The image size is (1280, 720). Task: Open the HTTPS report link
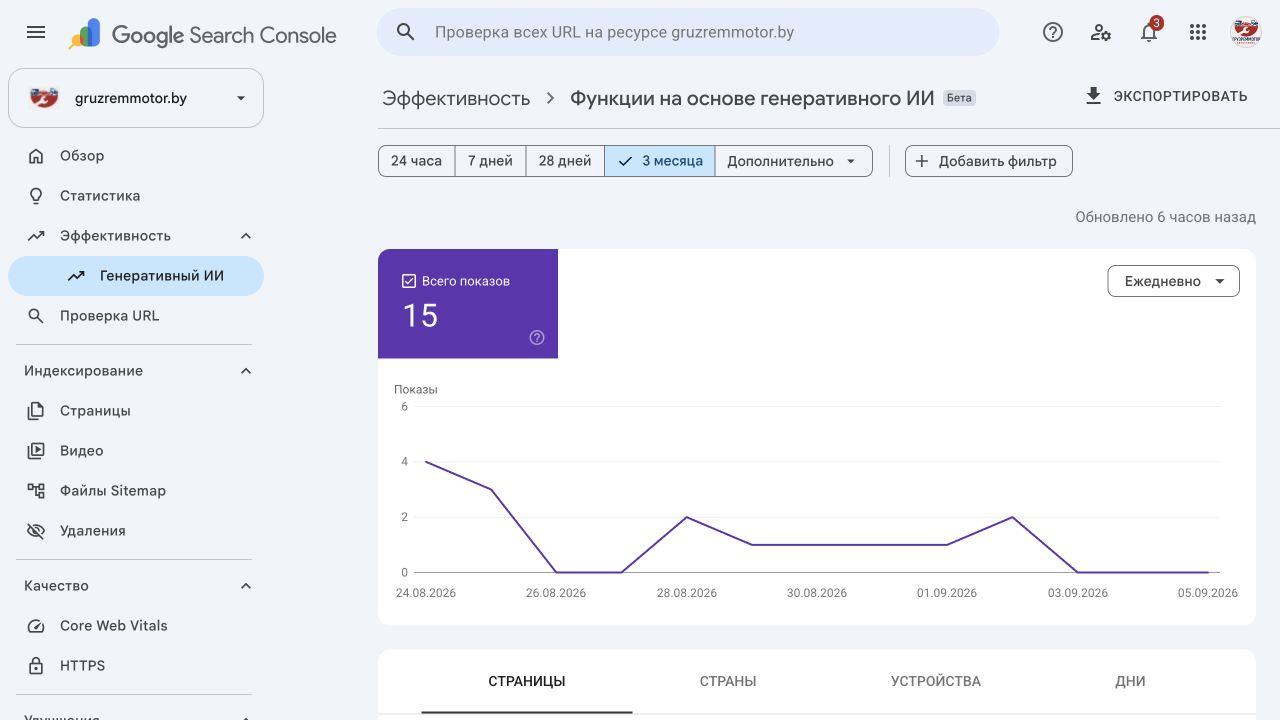136,666
